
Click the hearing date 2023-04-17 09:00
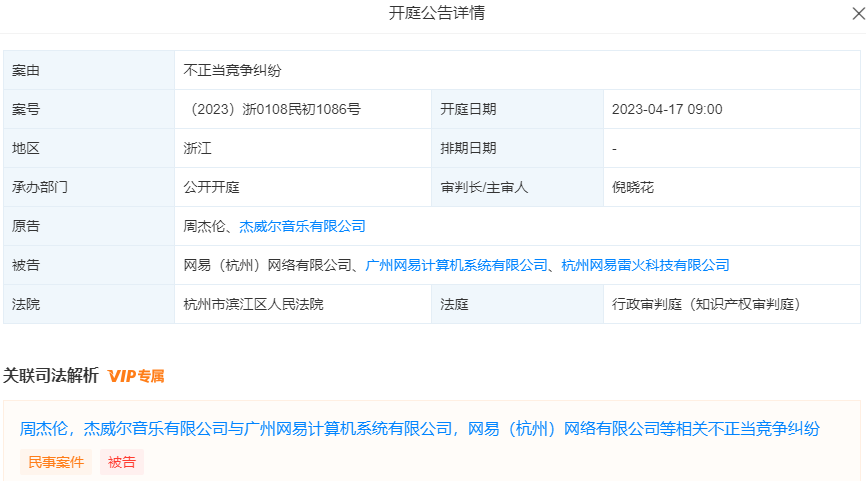pos(666,110)
